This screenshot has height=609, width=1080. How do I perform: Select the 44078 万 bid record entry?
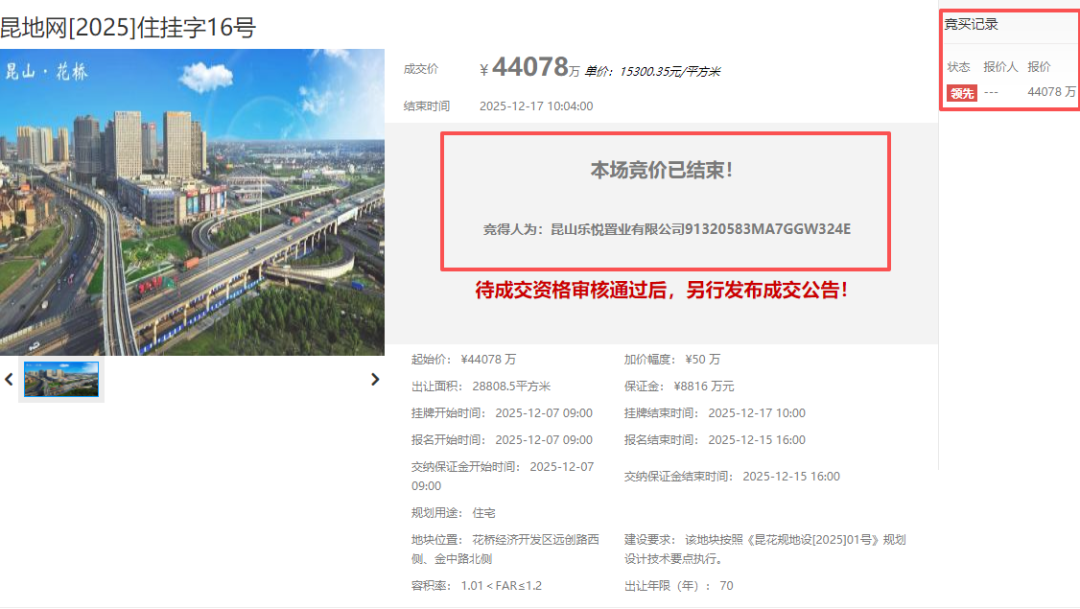click(1051, 92)
